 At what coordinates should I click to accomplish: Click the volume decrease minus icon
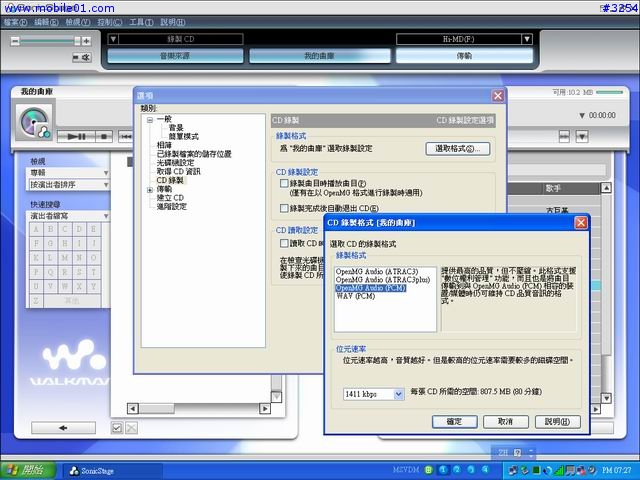coord(15,41)
